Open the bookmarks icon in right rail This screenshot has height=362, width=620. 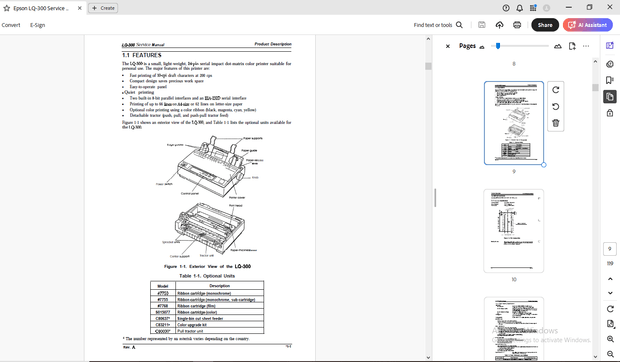(x=610, y=80)
